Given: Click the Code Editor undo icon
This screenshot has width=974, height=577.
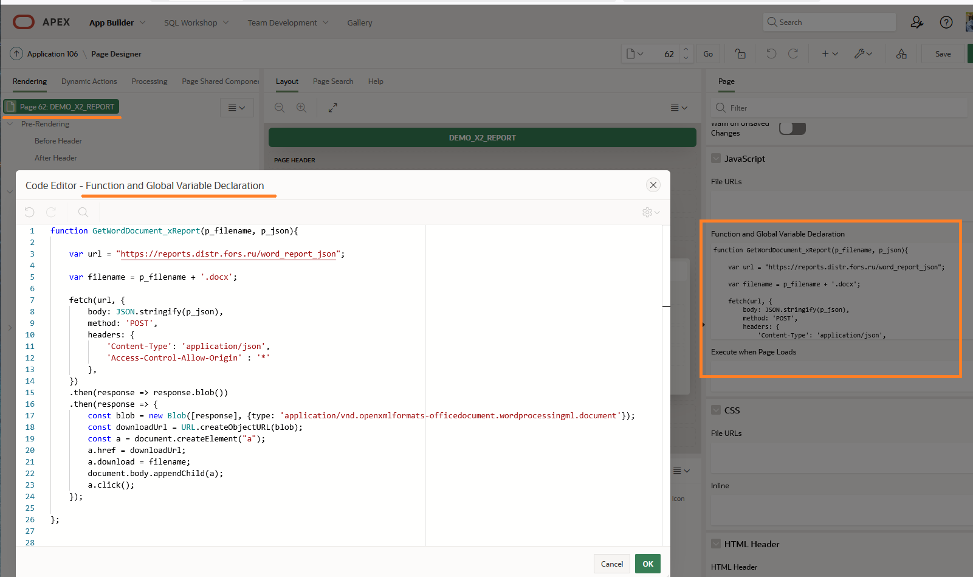Looking at the screenshot, I should click(29, 212).
